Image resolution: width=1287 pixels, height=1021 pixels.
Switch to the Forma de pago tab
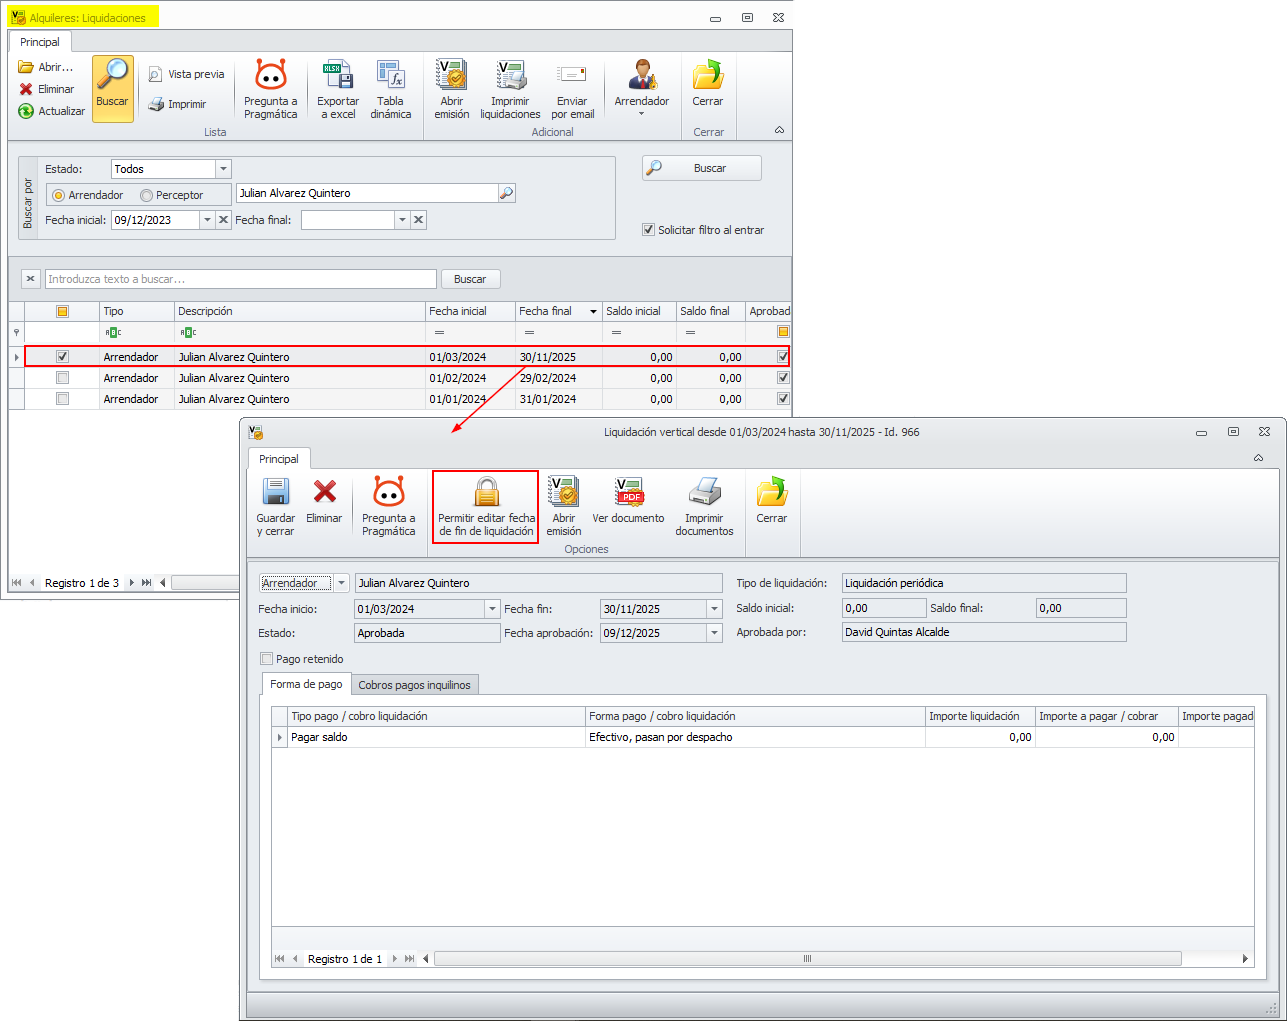(306, 684)
